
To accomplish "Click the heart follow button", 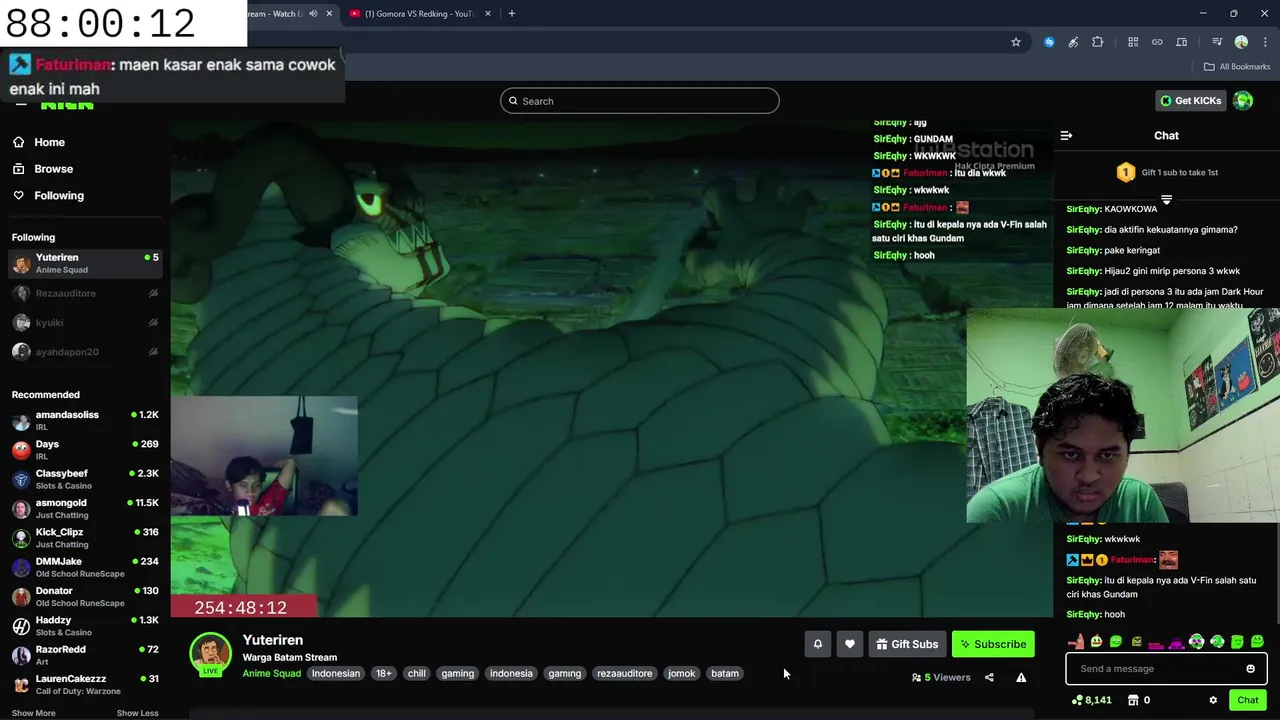I will (x=850, y=644).
